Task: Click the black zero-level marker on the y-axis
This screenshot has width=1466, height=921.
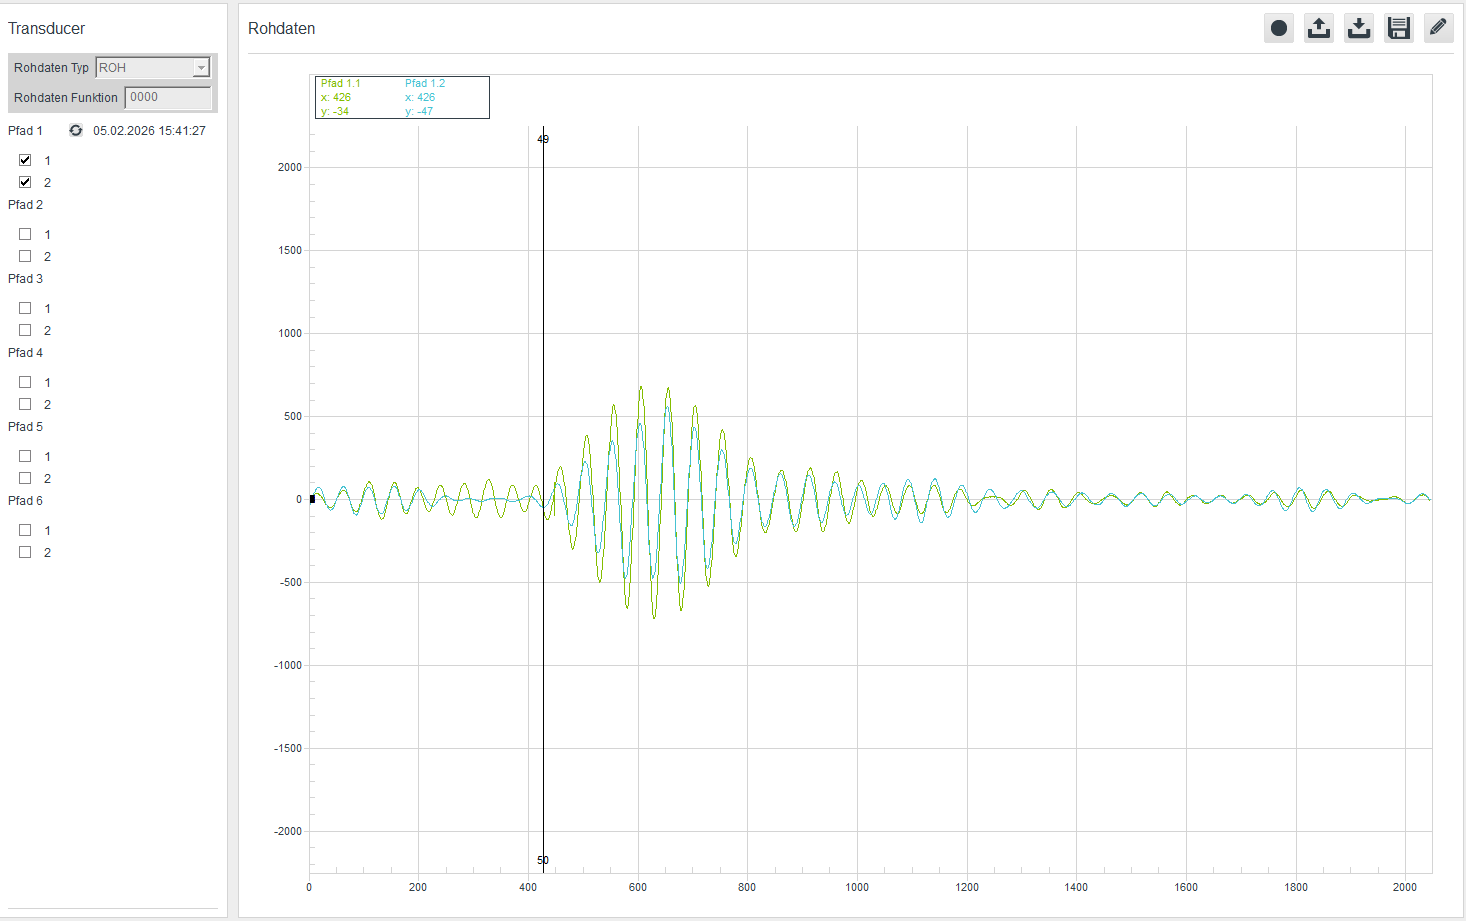Action: click(312, 498)
